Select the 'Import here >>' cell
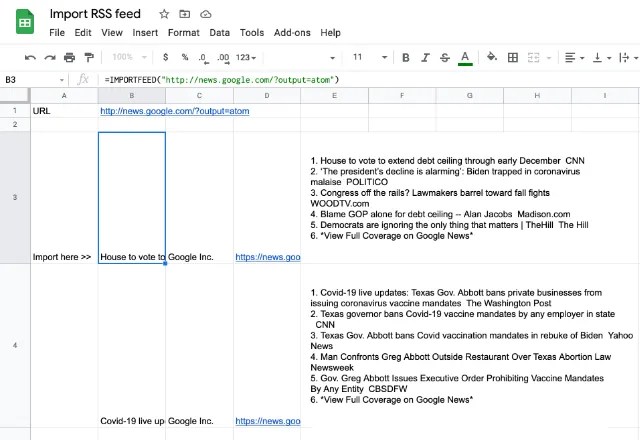Image resolution: width=640 pixels, height=440 pixels. (64, 198)
